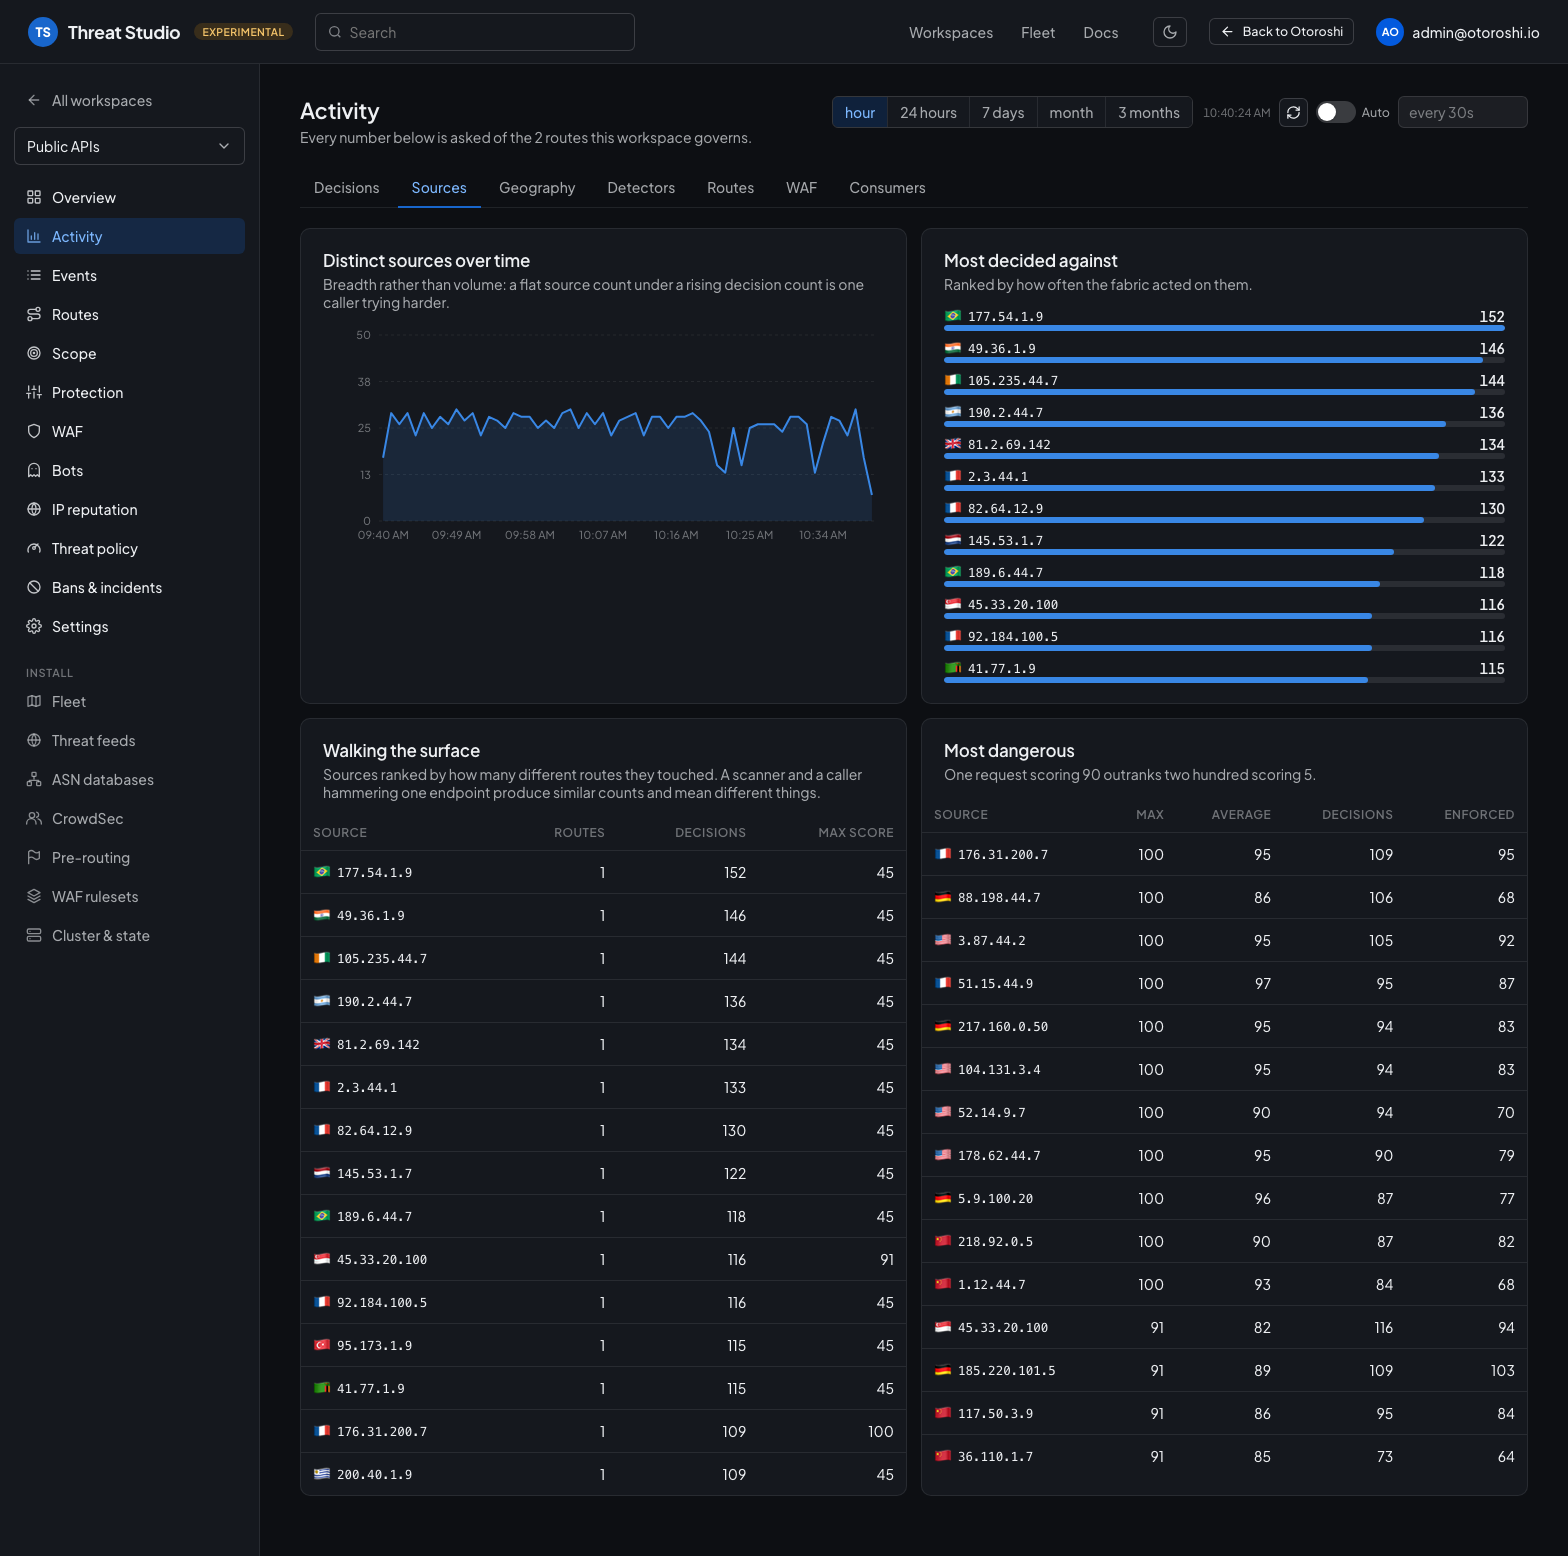Click the bar for 177.54.1.9
The image size is (1568, 1556).
[x=1224, y=328]
